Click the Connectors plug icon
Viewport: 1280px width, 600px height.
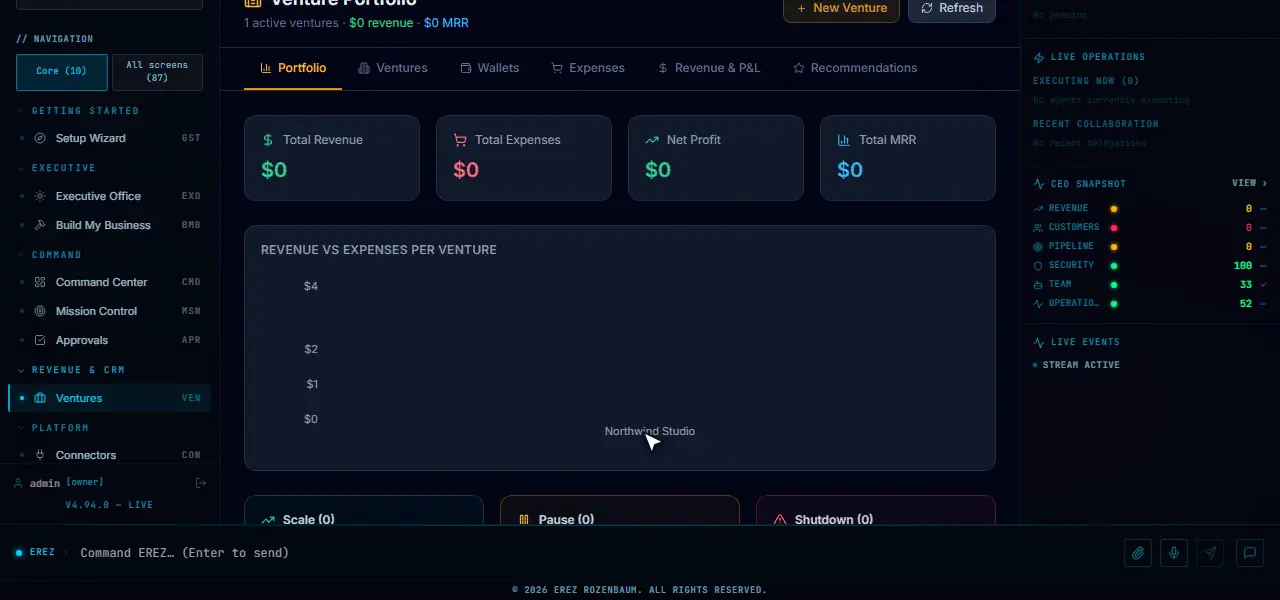[40, 455]
